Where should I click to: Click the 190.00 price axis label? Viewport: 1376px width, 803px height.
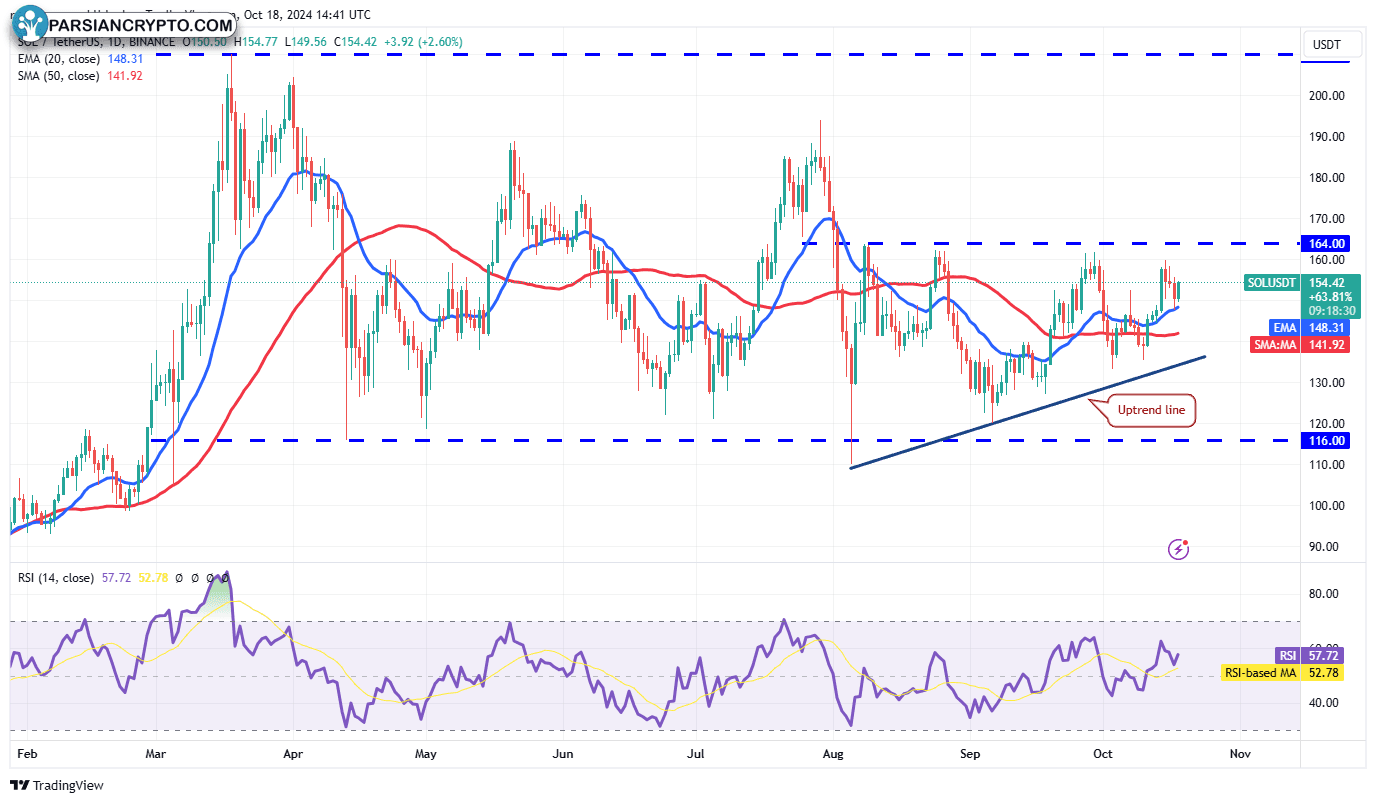point(1325,137)
